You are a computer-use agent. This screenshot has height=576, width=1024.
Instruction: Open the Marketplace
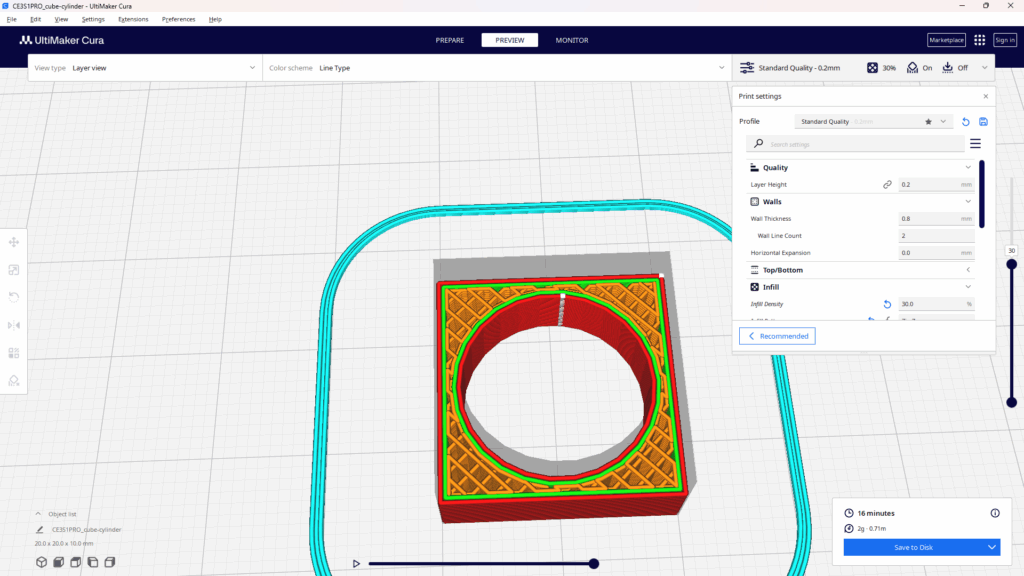(945, 40)
